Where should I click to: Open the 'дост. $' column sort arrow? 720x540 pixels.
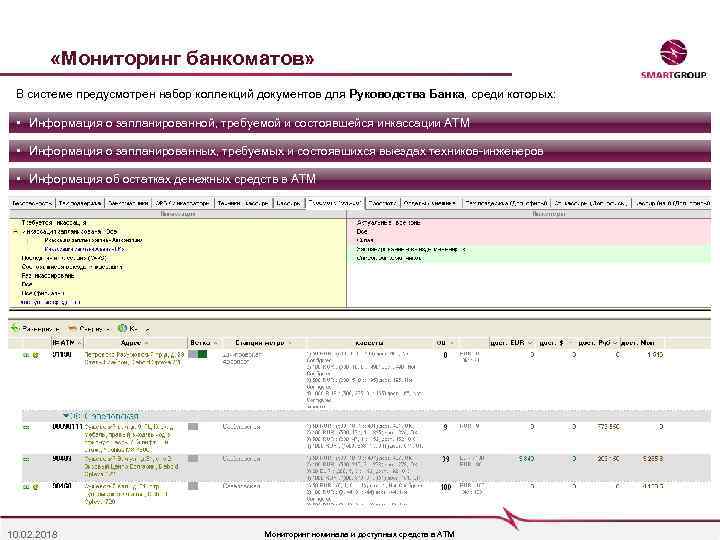[x=569, y=343]
